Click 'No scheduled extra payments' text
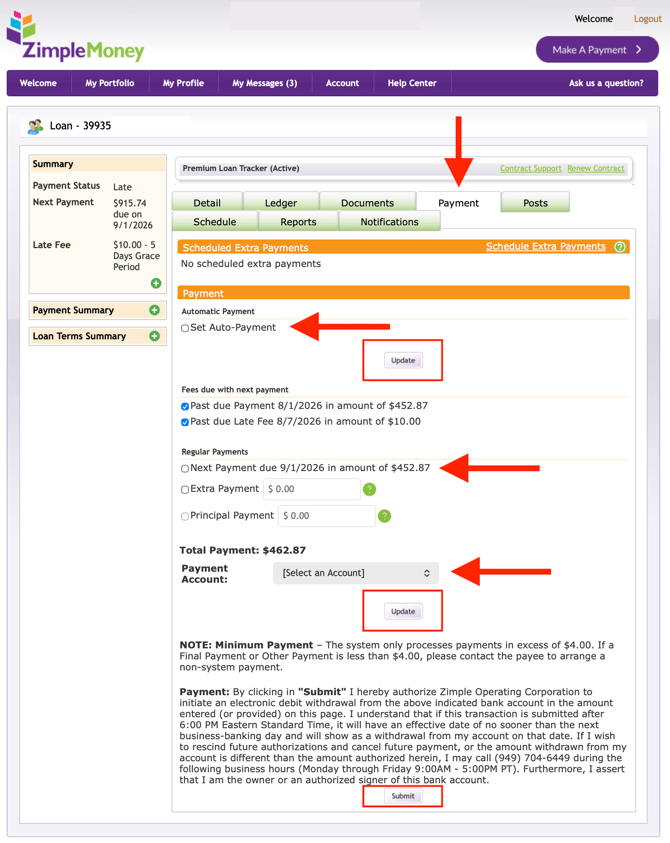Image resolution: width=670 pixels, height=843 pixels. point(251,264)
